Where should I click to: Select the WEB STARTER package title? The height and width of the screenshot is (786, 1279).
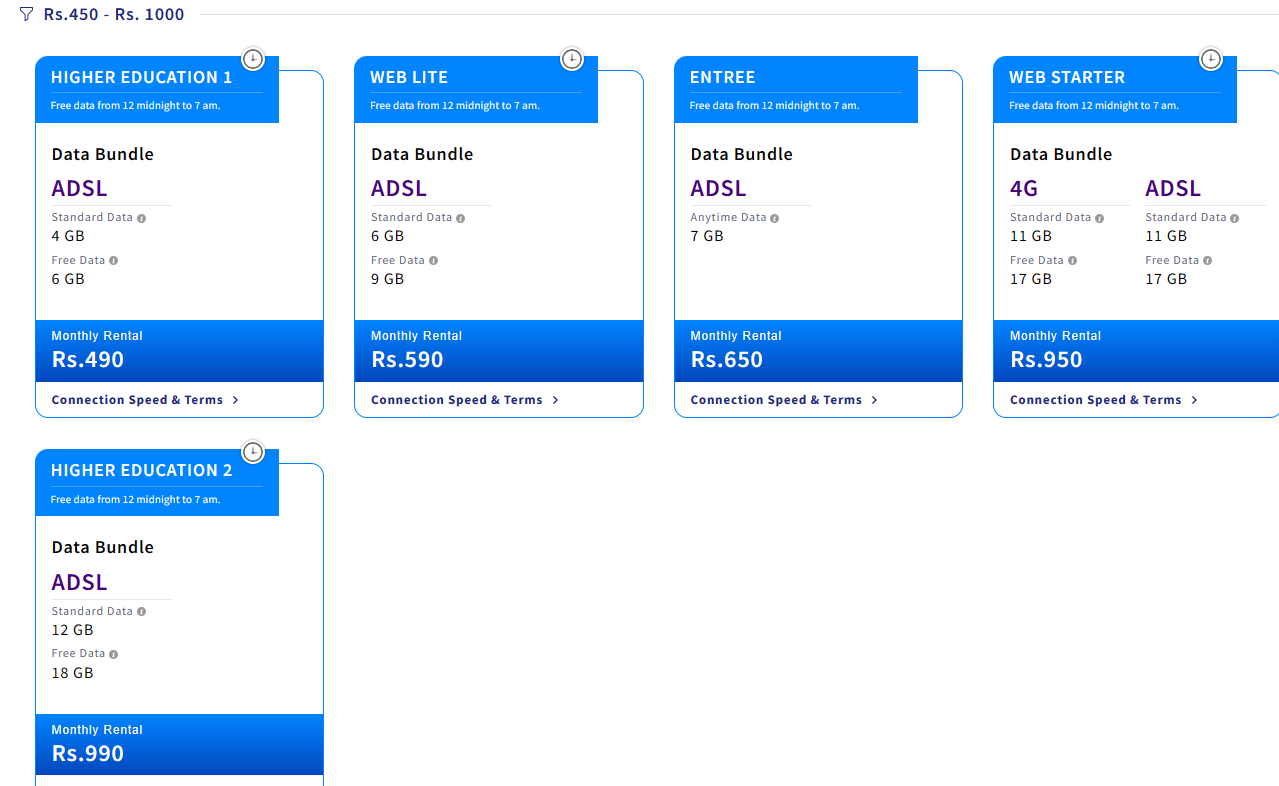pos(1067,77)
